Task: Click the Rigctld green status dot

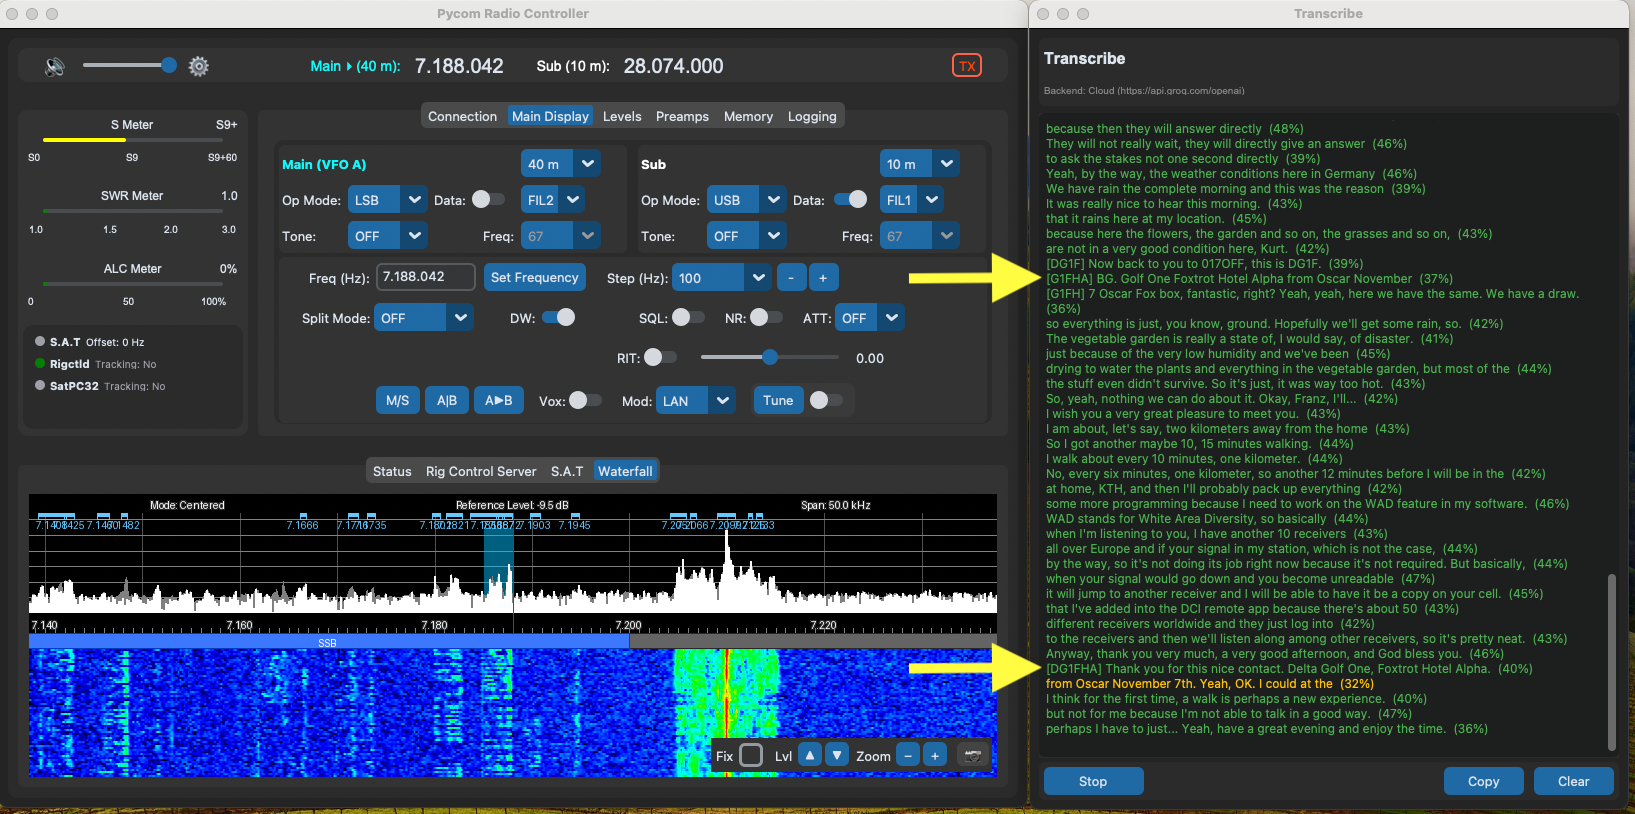Action: (40, 363)
